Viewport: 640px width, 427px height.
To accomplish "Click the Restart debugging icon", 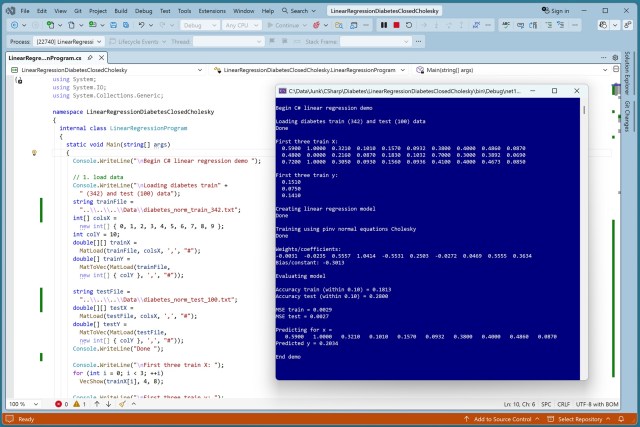I will [411, 25].
